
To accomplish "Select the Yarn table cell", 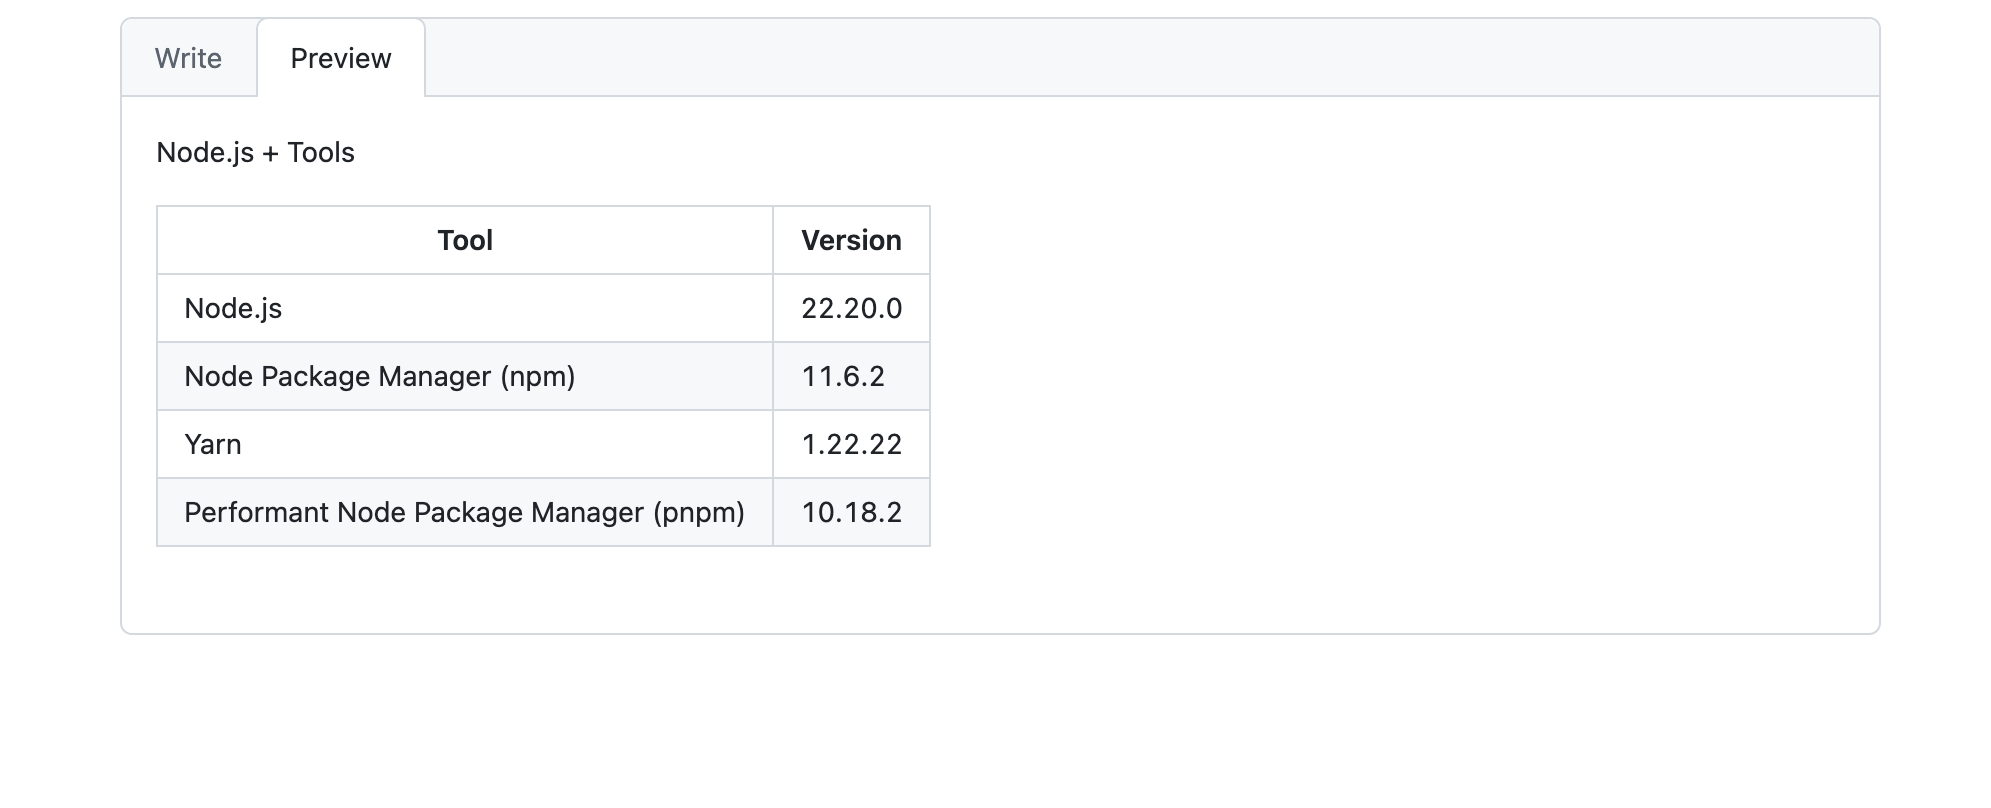I will pyautogui.click(x=213, y=445).
